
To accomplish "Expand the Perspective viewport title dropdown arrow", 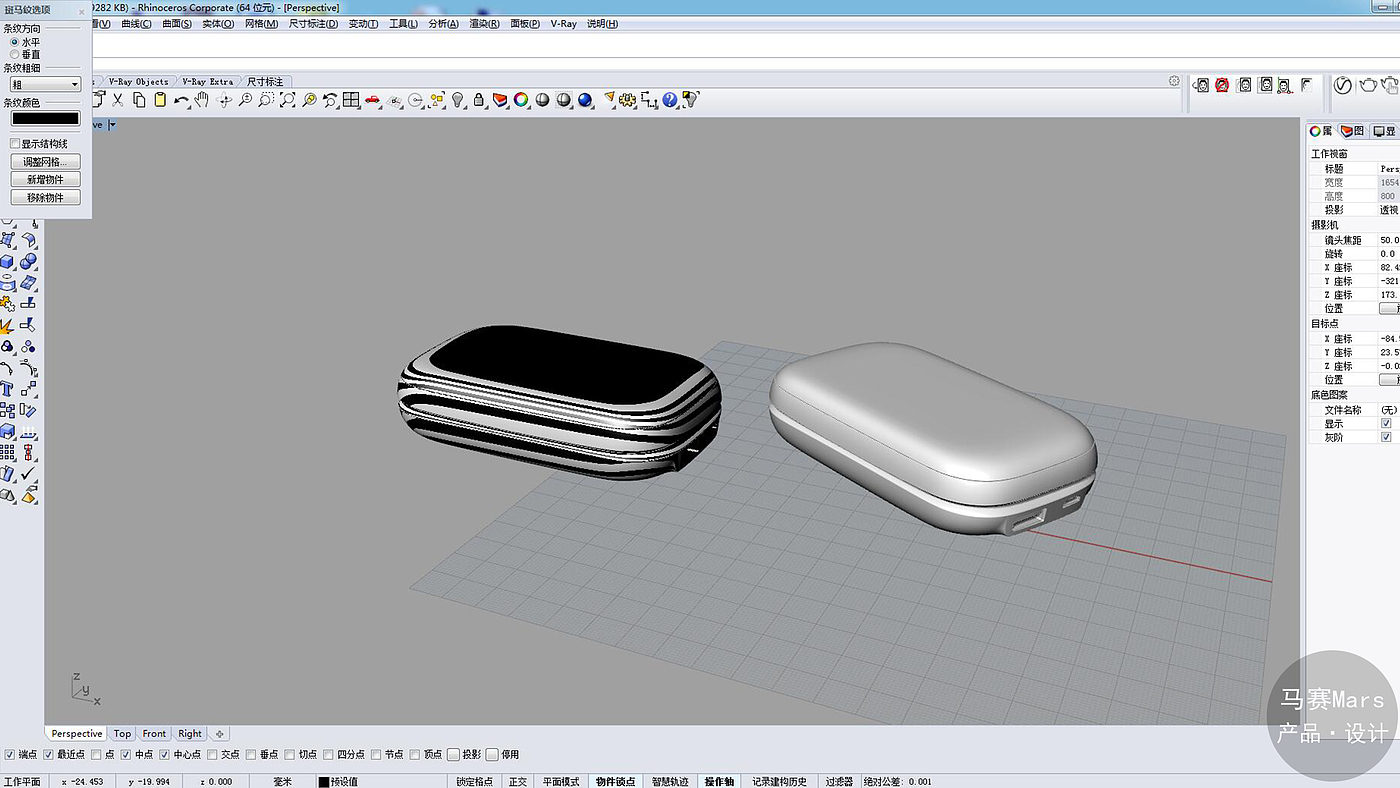I will click(x=113, y=125).
